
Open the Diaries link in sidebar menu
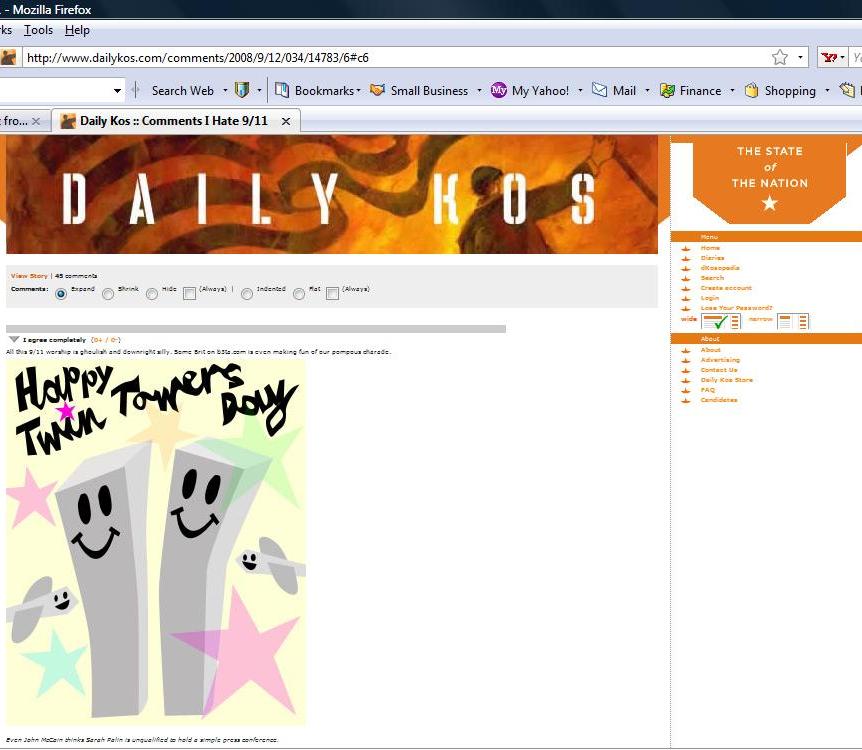712,258
